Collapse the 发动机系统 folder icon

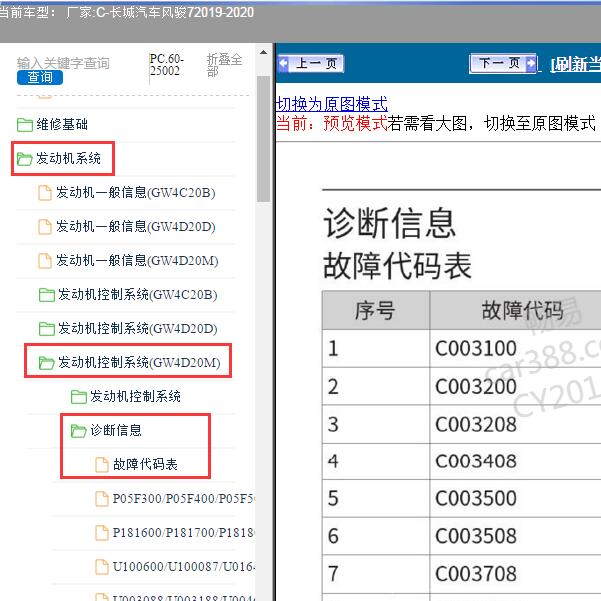(x=25, y=159)
